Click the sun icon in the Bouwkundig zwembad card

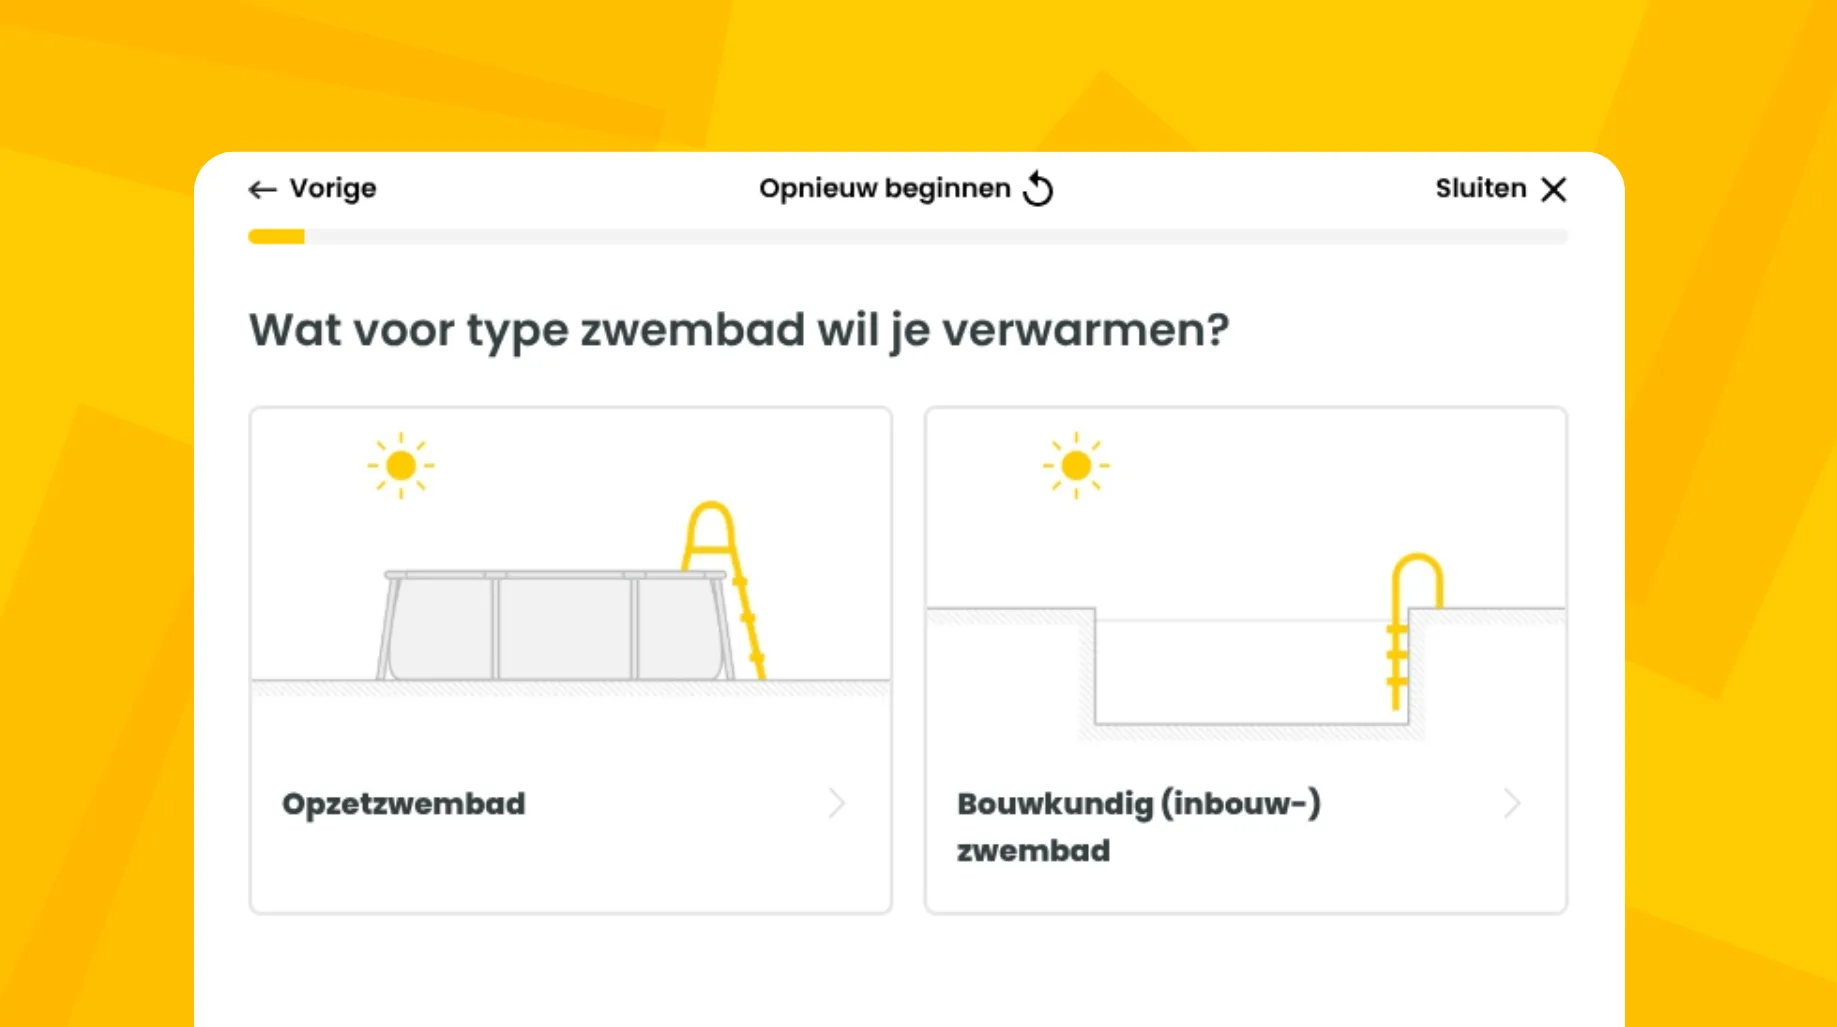(x=1075, y=463)
